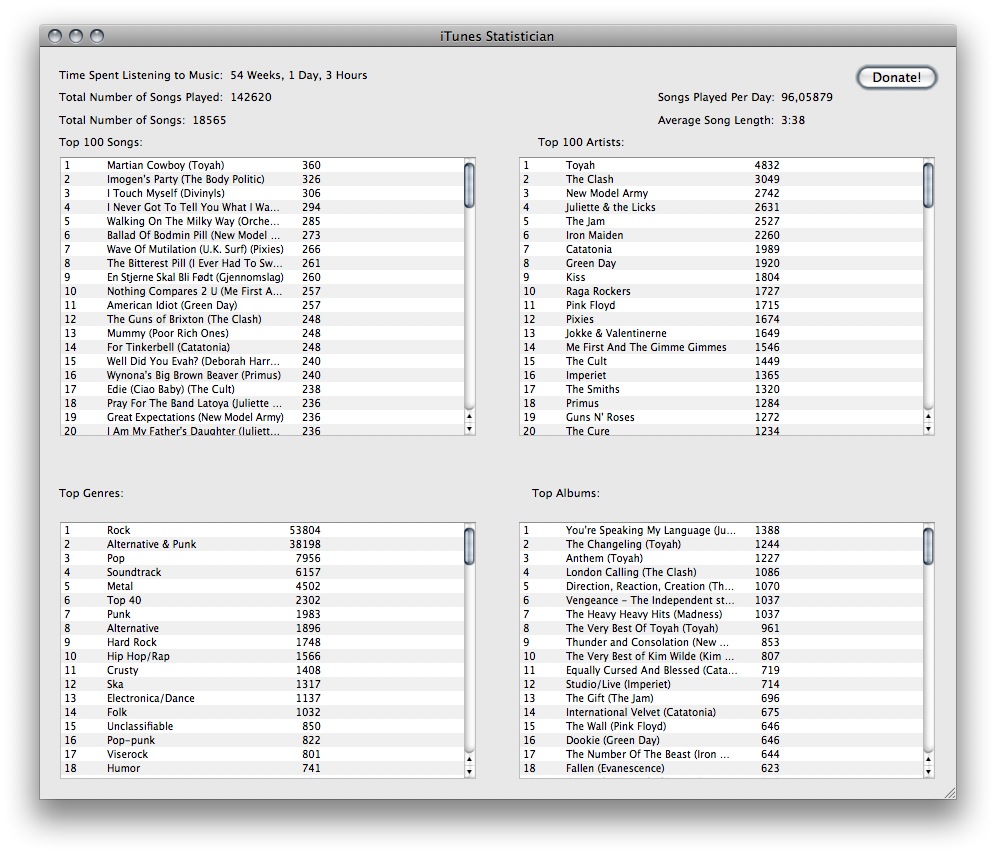Click scroll up arrow in Top Albums list

[928, 759]
